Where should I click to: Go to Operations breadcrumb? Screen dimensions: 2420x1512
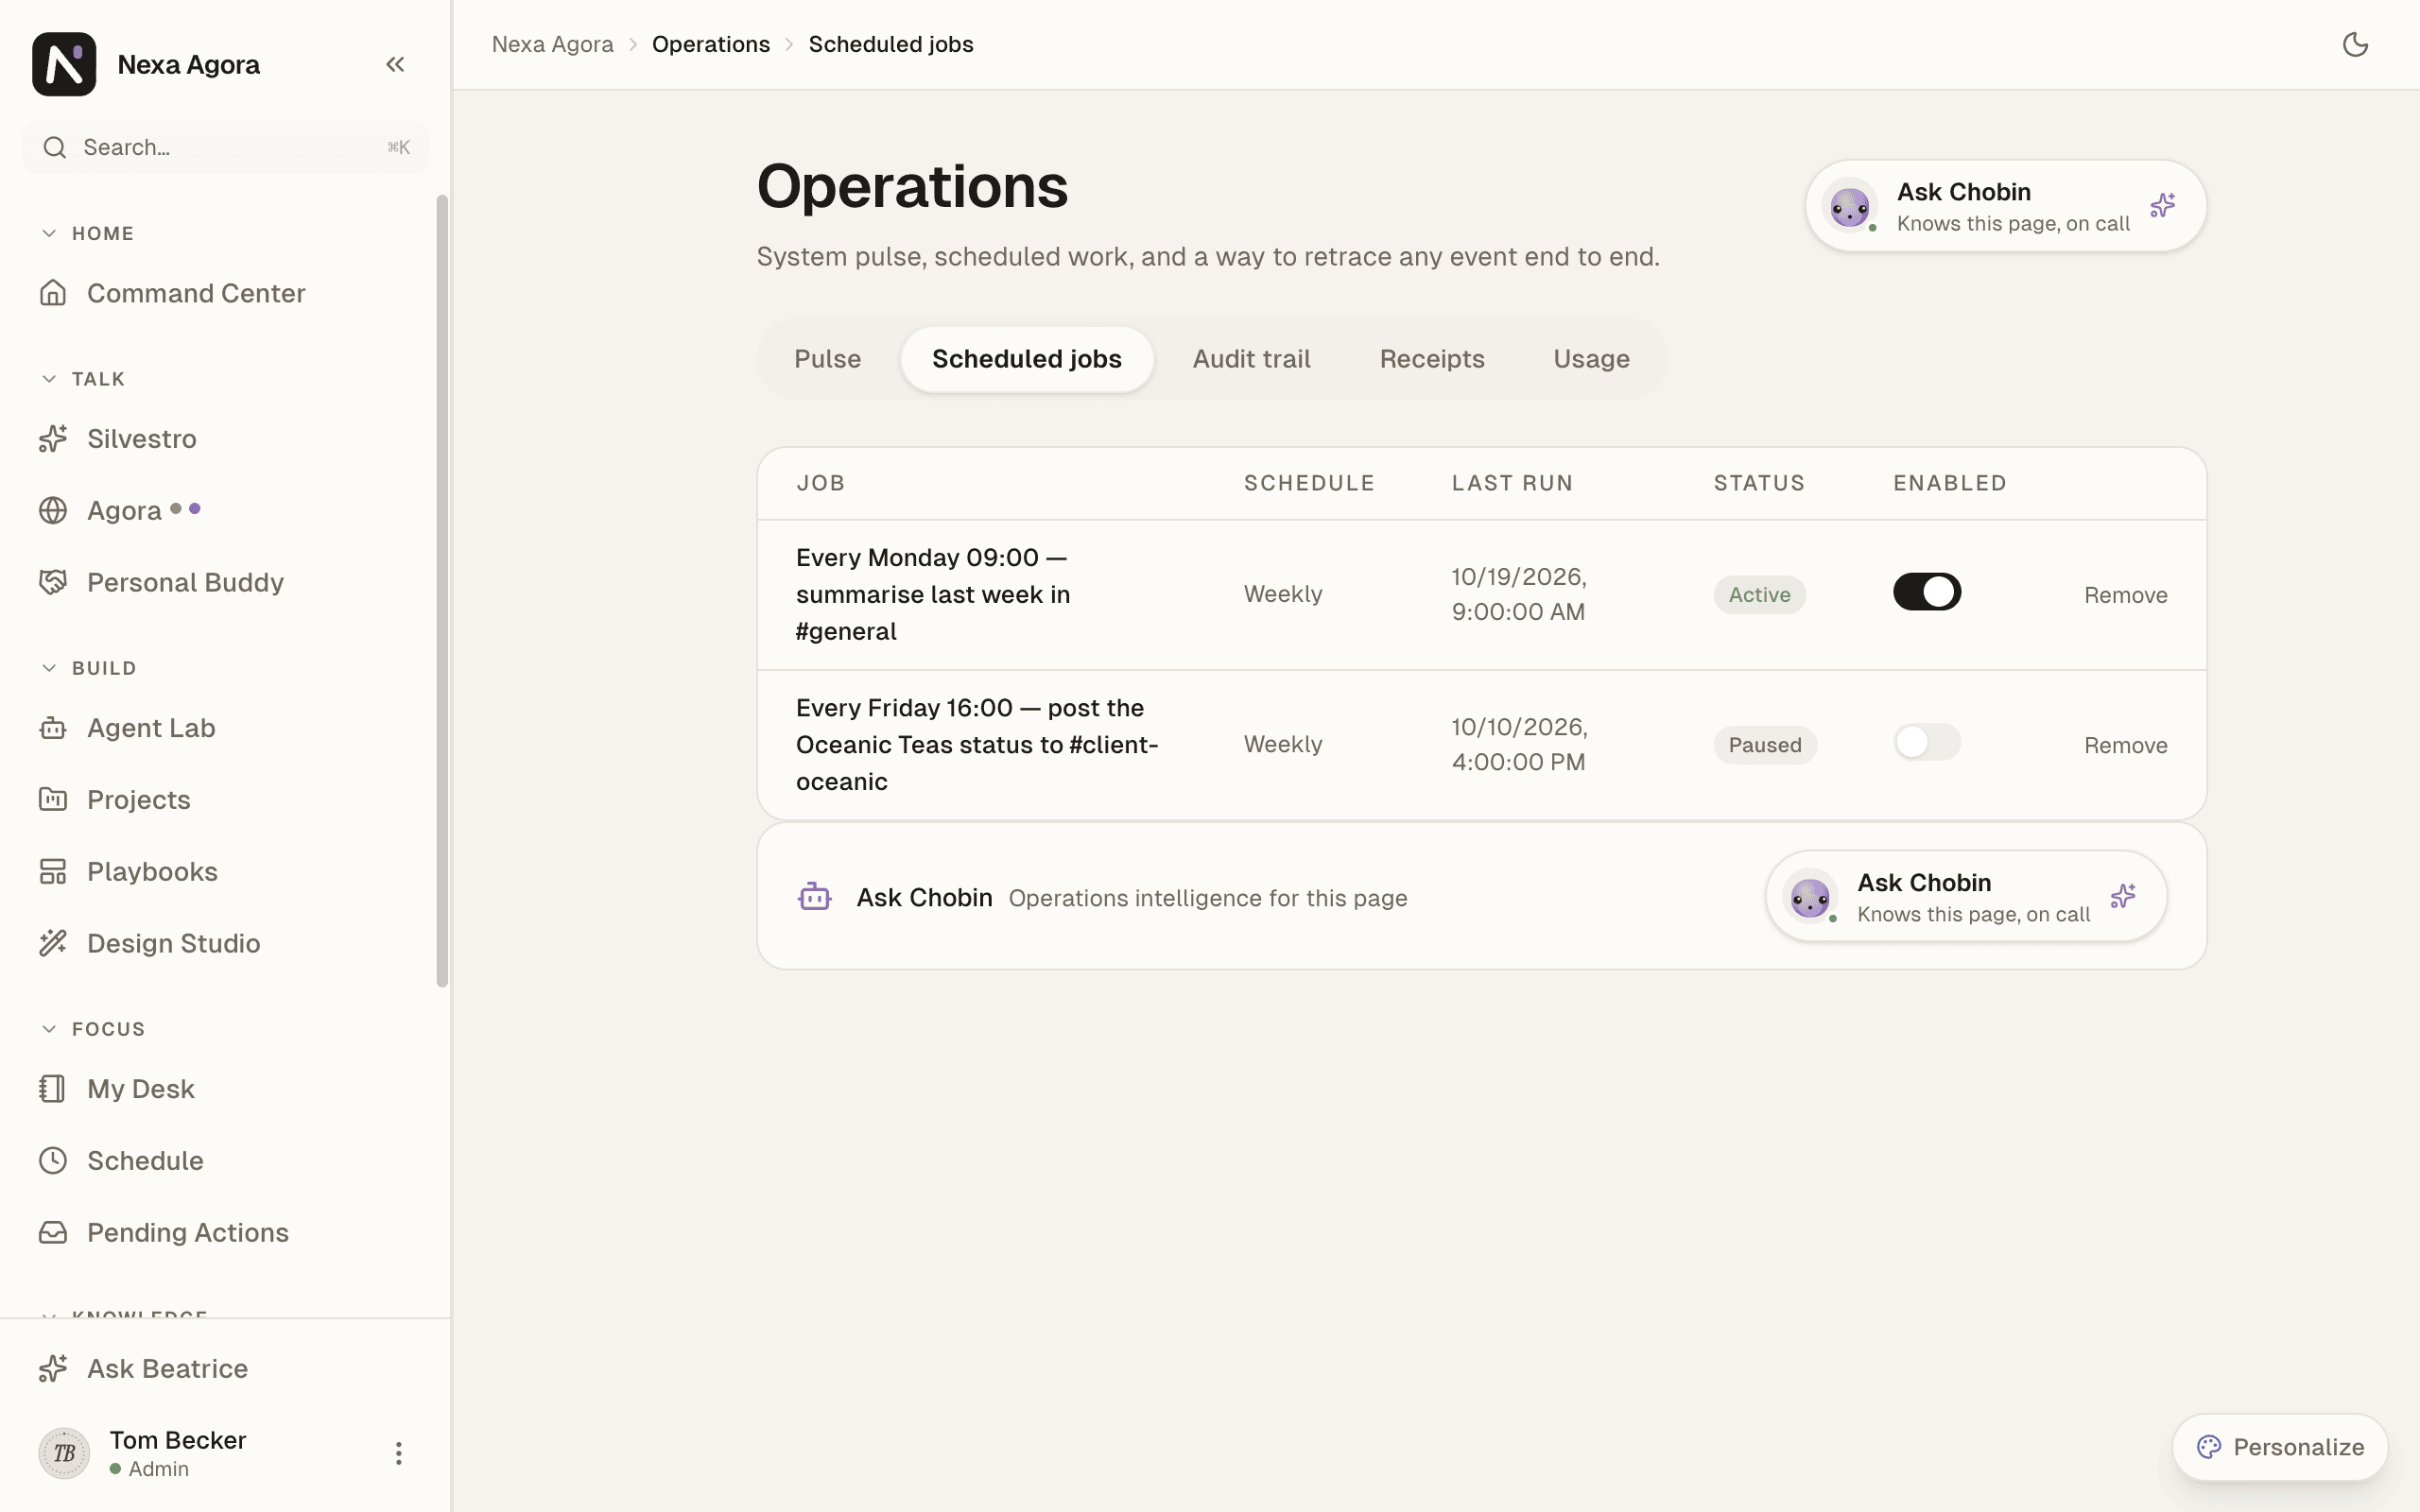click(711, 44)
